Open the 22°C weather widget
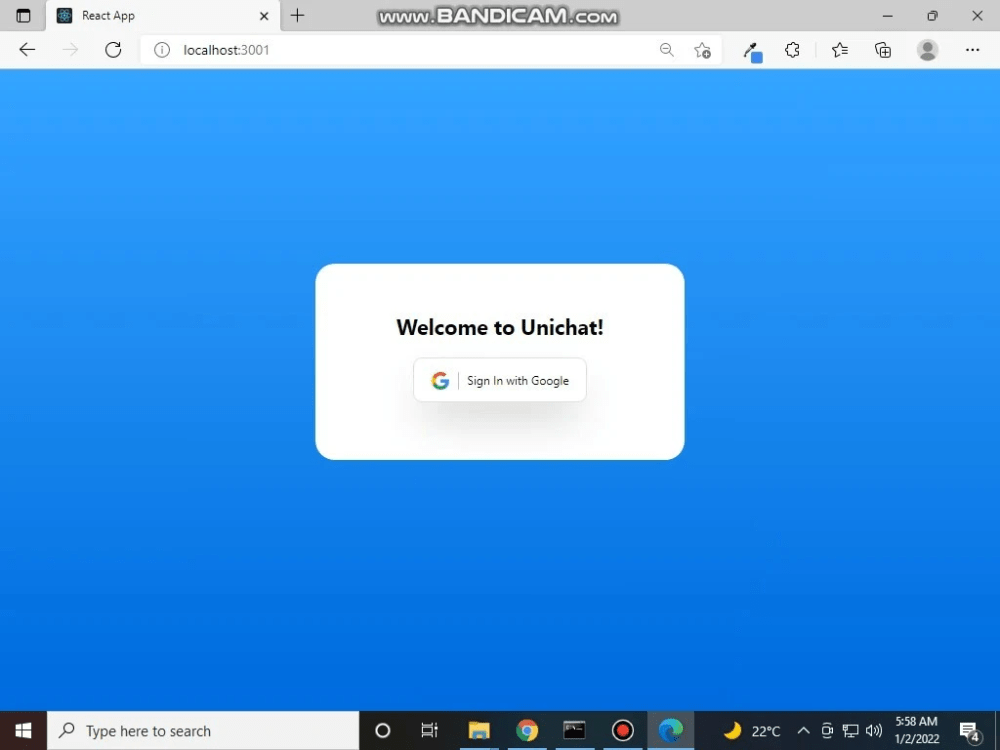Image resolution: width=1000 pixels, height=750 pixels. click(753, 731)
